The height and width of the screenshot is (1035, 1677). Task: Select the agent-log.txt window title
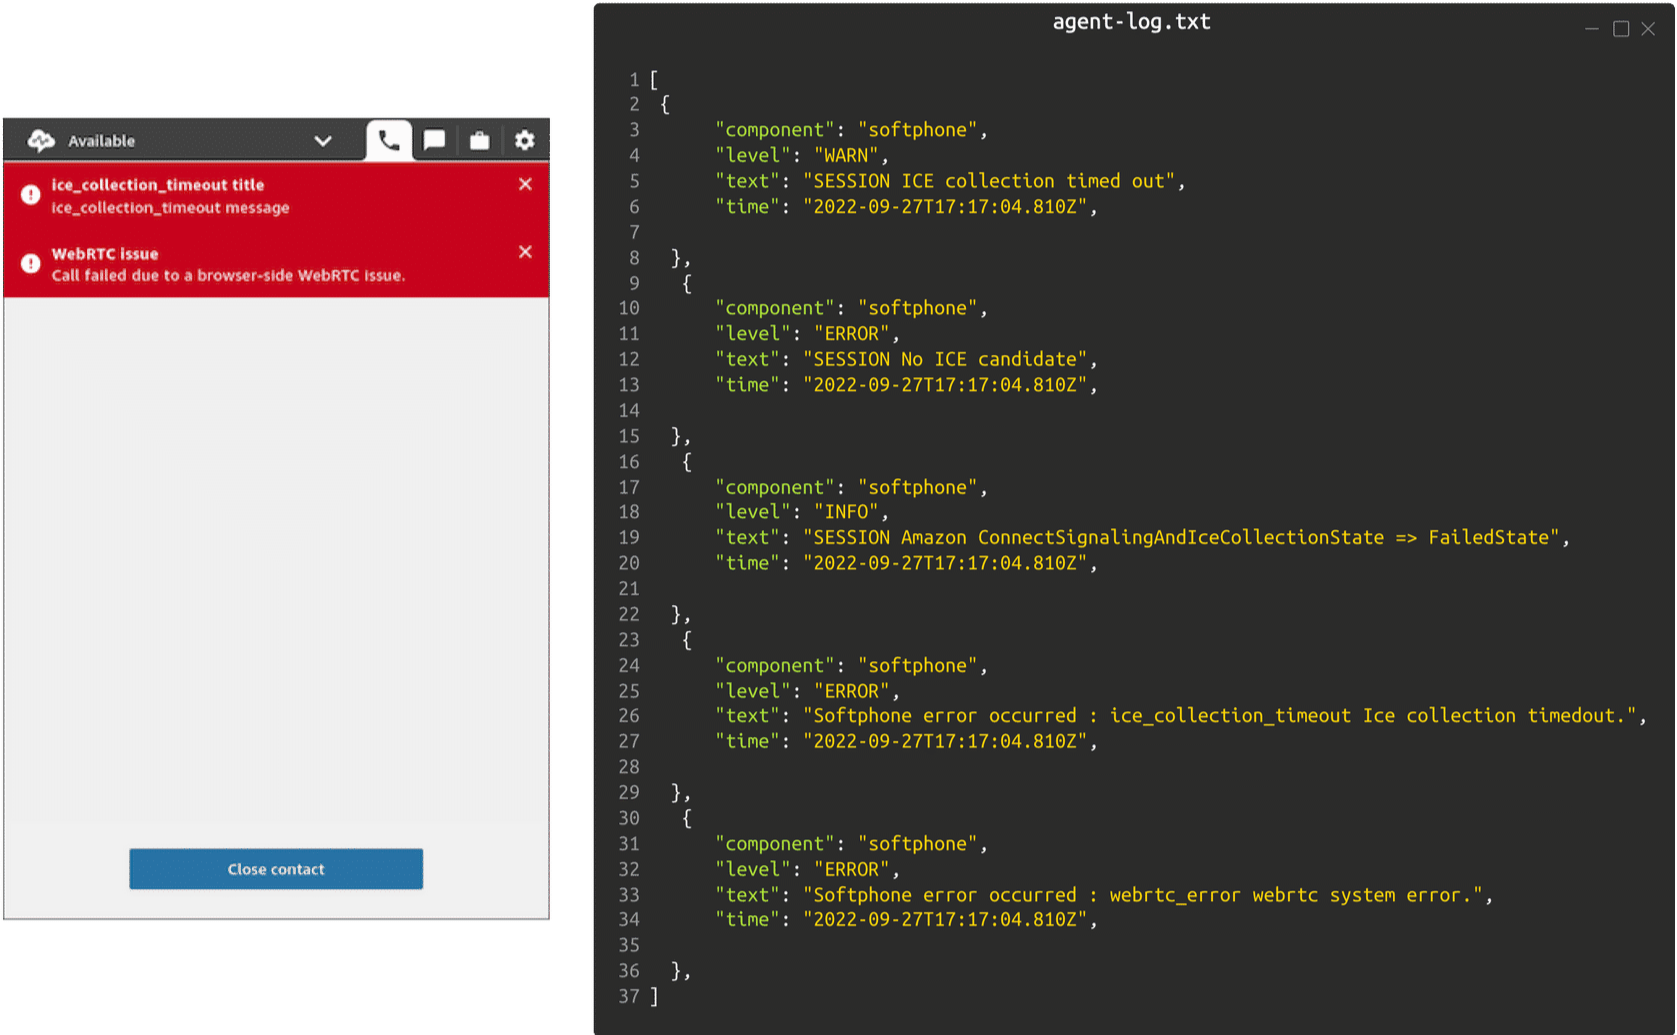(x=1131, y=22)
